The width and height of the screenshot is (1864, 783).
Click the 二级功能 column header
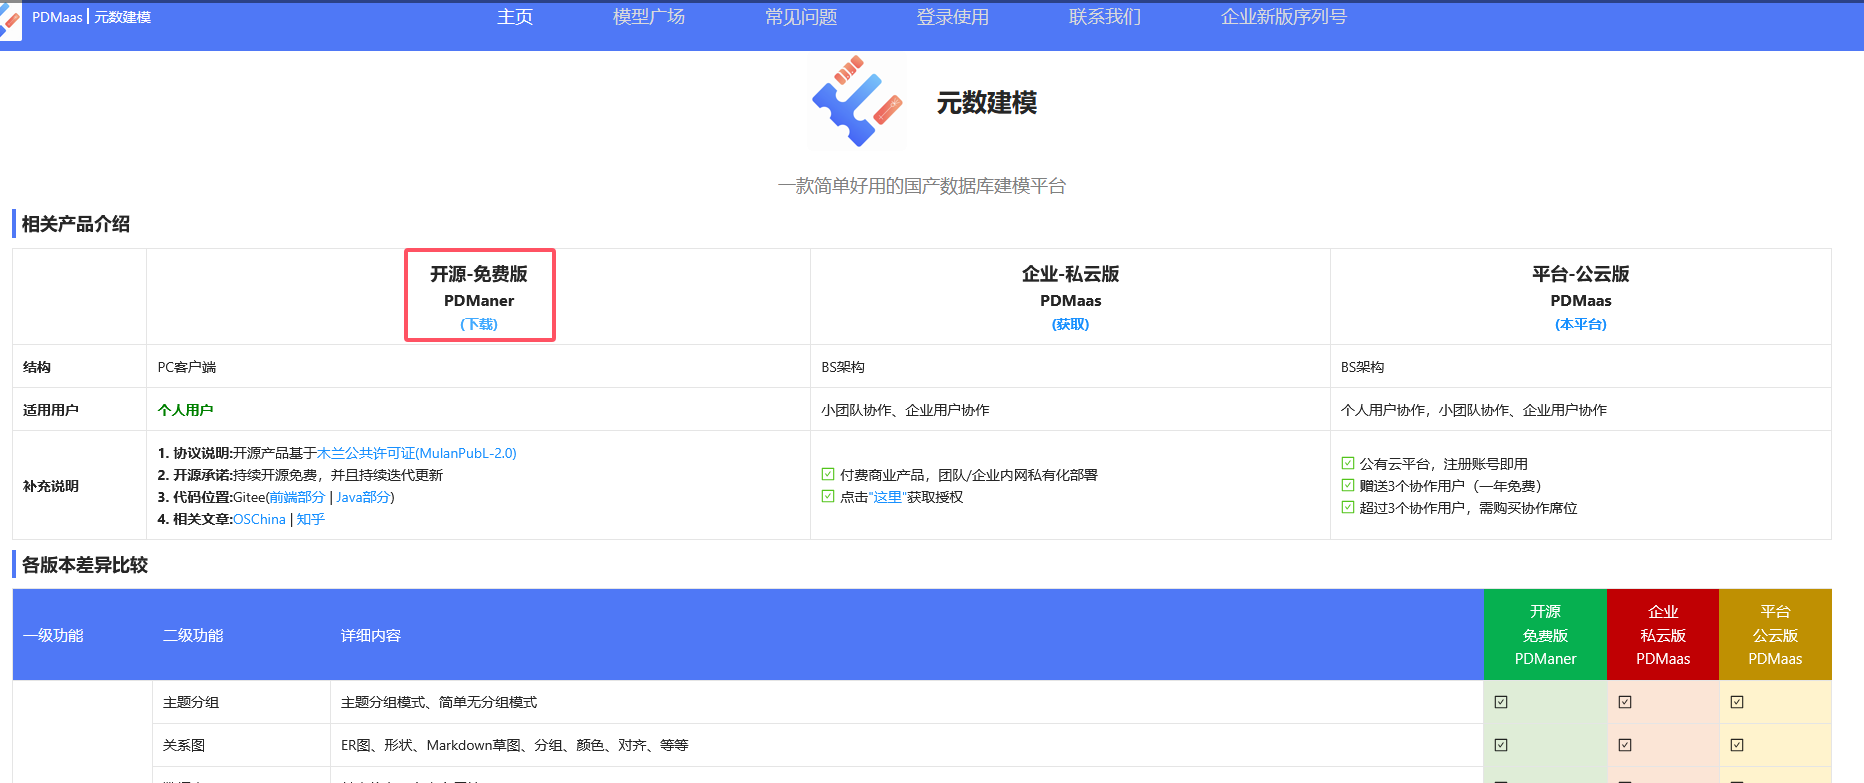coord(193,635)
